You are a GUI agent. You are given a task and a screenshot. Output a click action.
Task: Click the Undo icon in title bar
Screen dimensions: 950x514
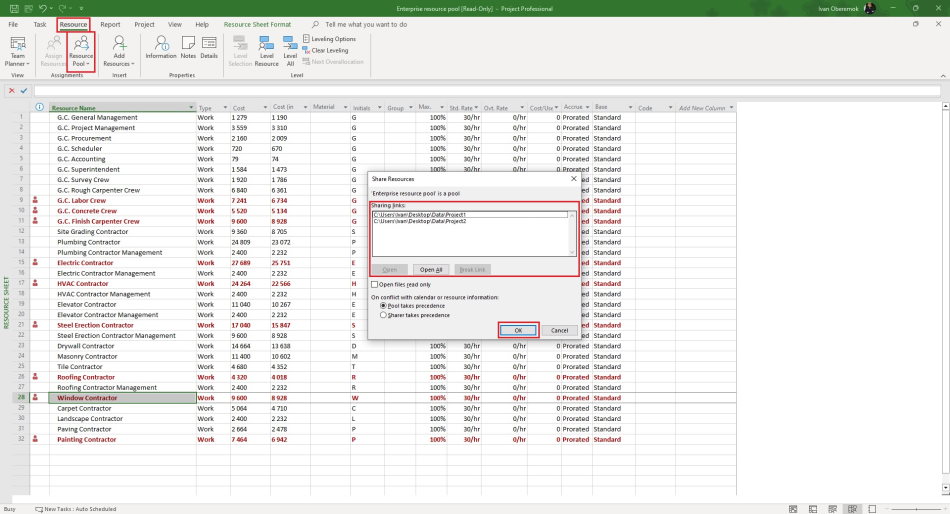tap(42, 8)
